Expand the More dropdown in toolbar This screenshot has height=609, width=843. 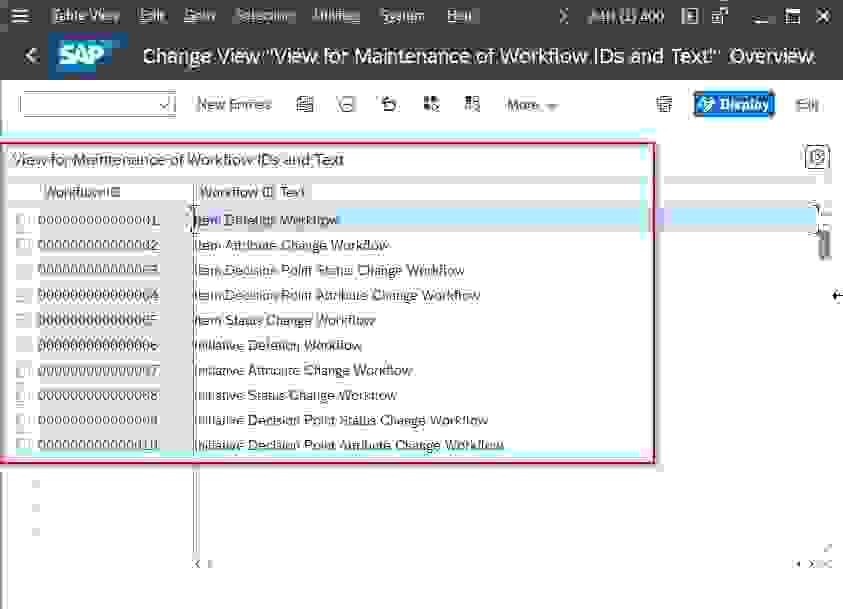532,105
